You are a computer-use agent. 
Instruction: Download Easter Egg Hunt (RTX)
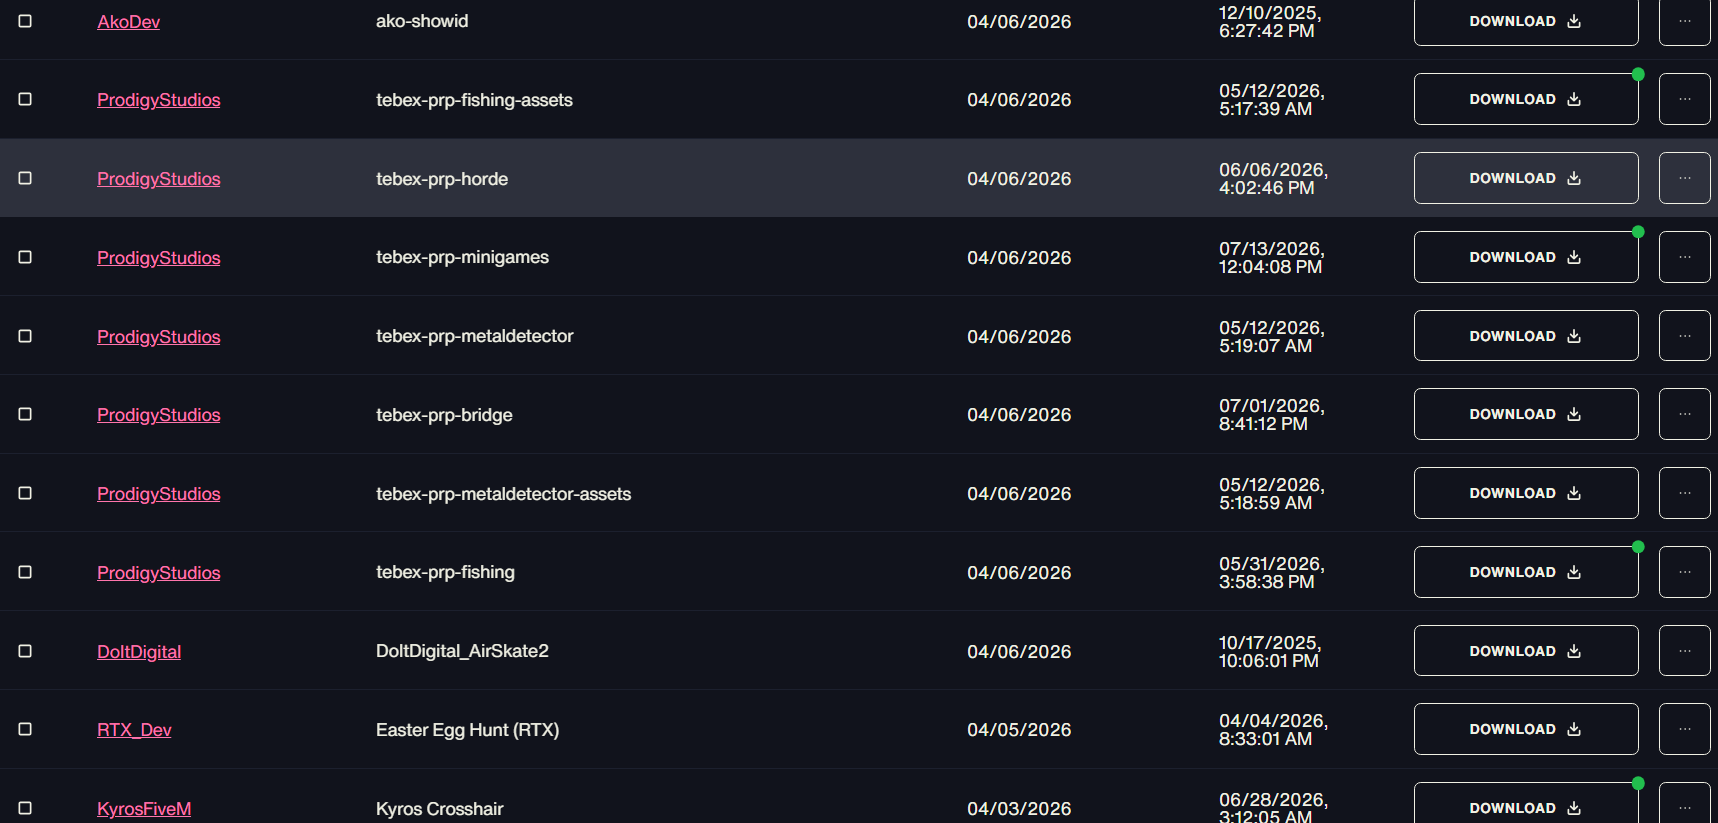[1526, 729]
